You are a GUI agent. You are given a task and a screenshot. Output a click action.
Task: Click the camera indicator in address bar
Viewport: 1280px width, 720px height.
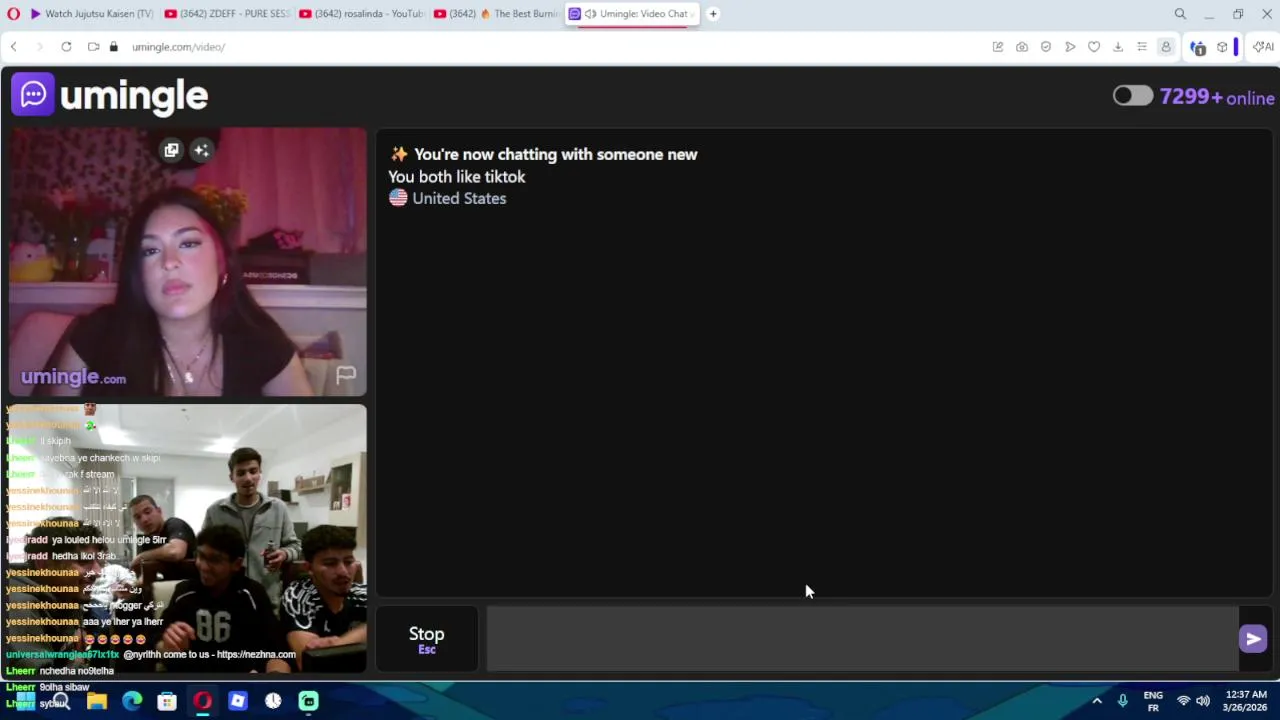point(93,47)
